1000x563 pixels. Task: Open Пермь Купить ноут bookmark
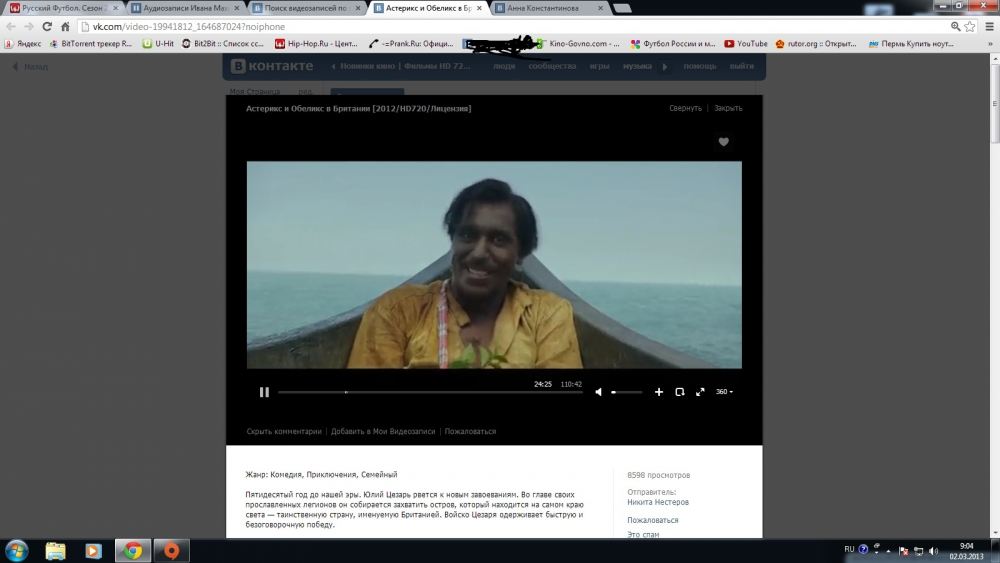click(911, 44)
